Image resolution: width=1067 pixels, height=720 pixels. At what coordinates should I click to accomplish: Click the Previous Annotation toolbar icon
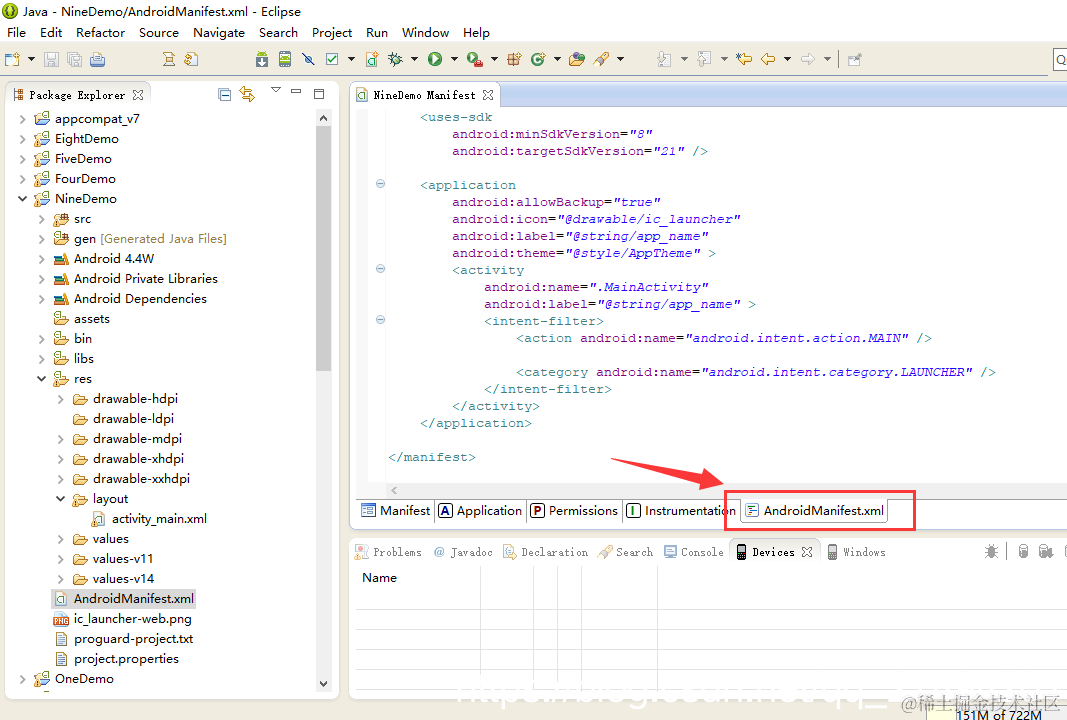pos(704,59)
